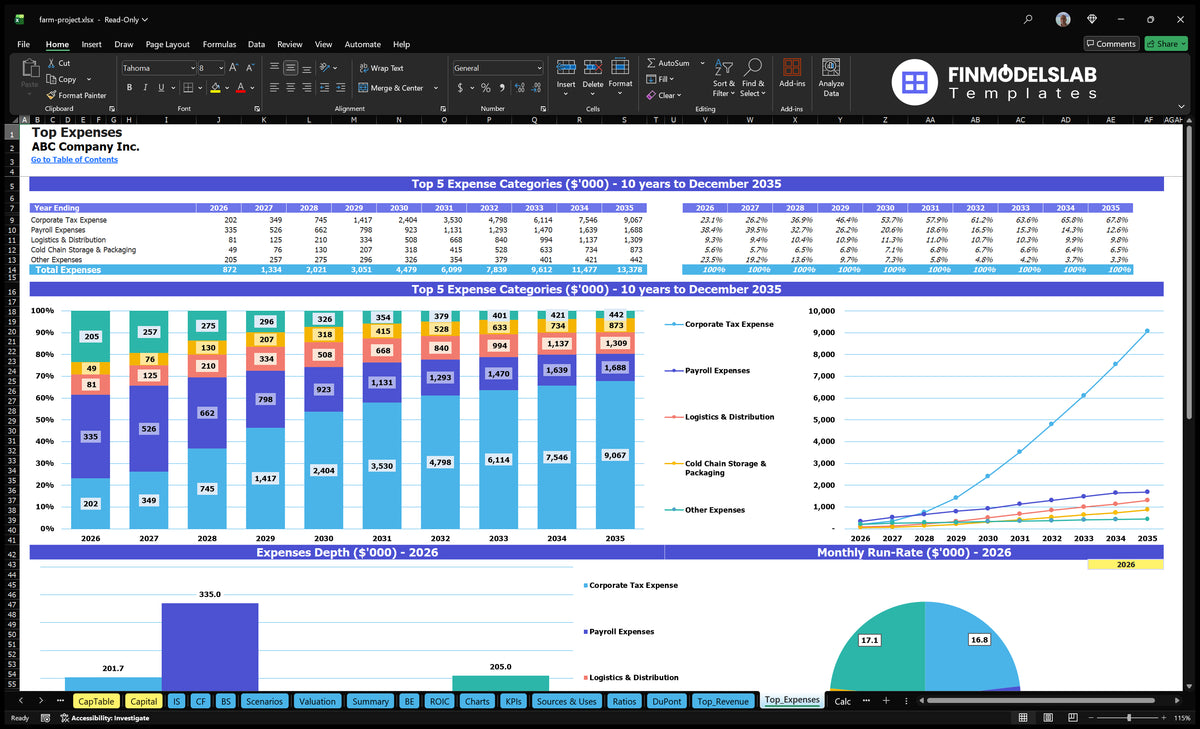Switch to the Sources & Uses sheet tab
This screenshot has width=1200, height=729.
click(x=567, y=701)
